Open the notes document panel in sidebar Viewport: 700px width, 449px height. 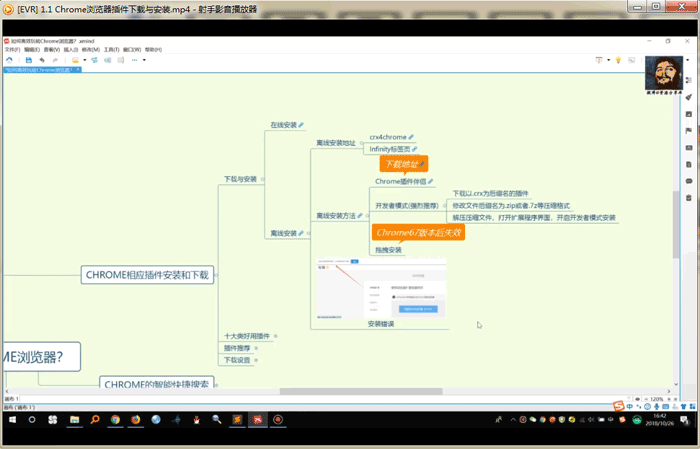coord(689,164)
